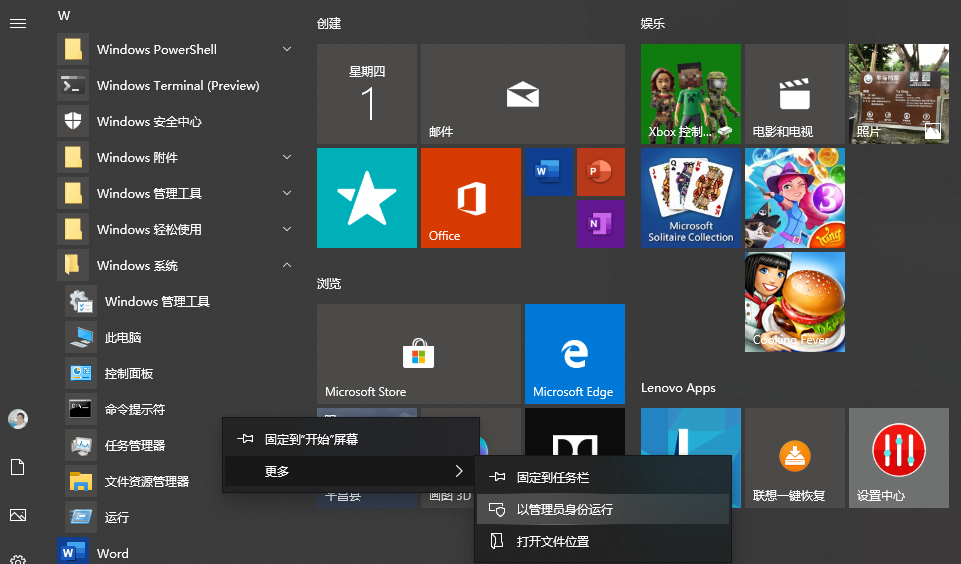
Task: Choose 以管理员身份运行
Action: 603,509
